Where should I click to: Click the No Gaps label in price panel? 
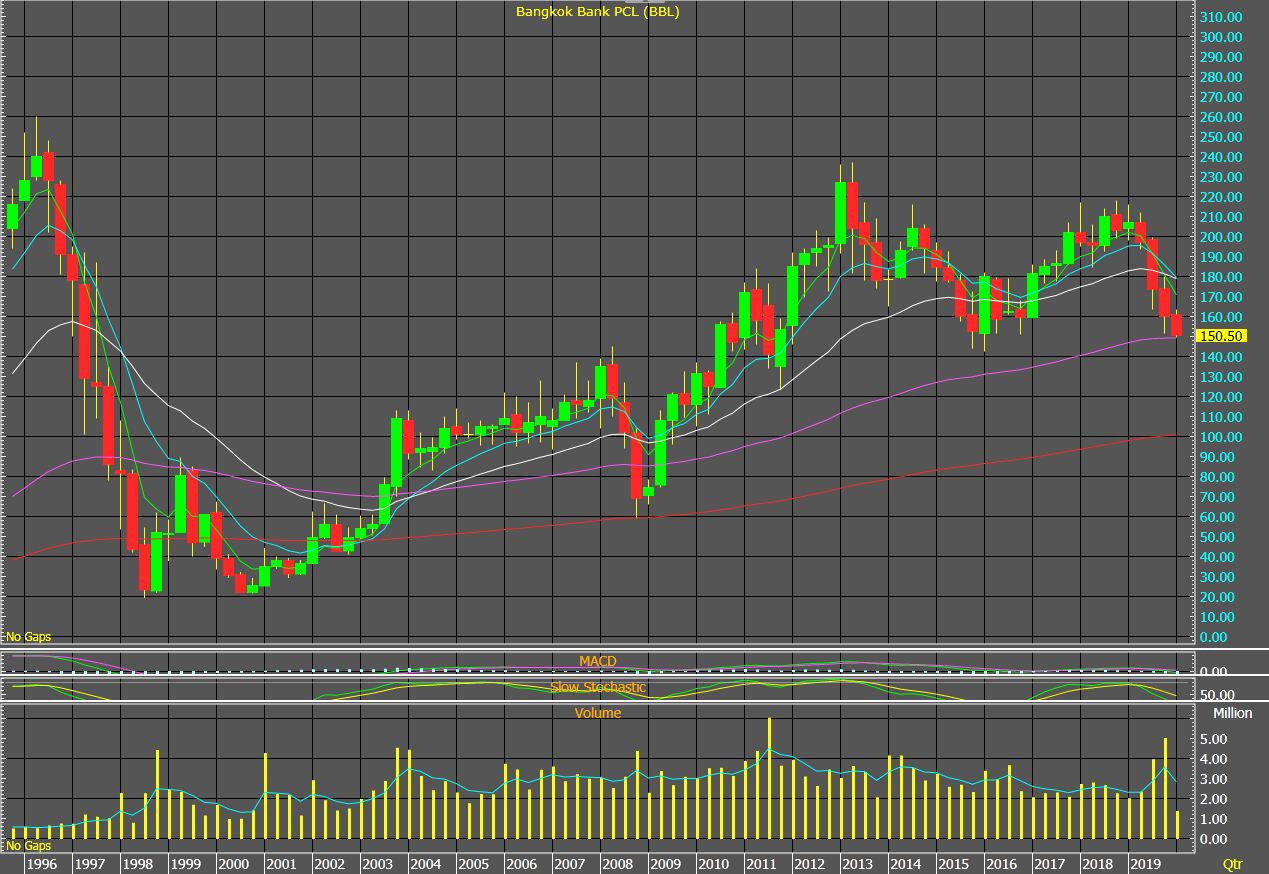[x=28, y=637]
